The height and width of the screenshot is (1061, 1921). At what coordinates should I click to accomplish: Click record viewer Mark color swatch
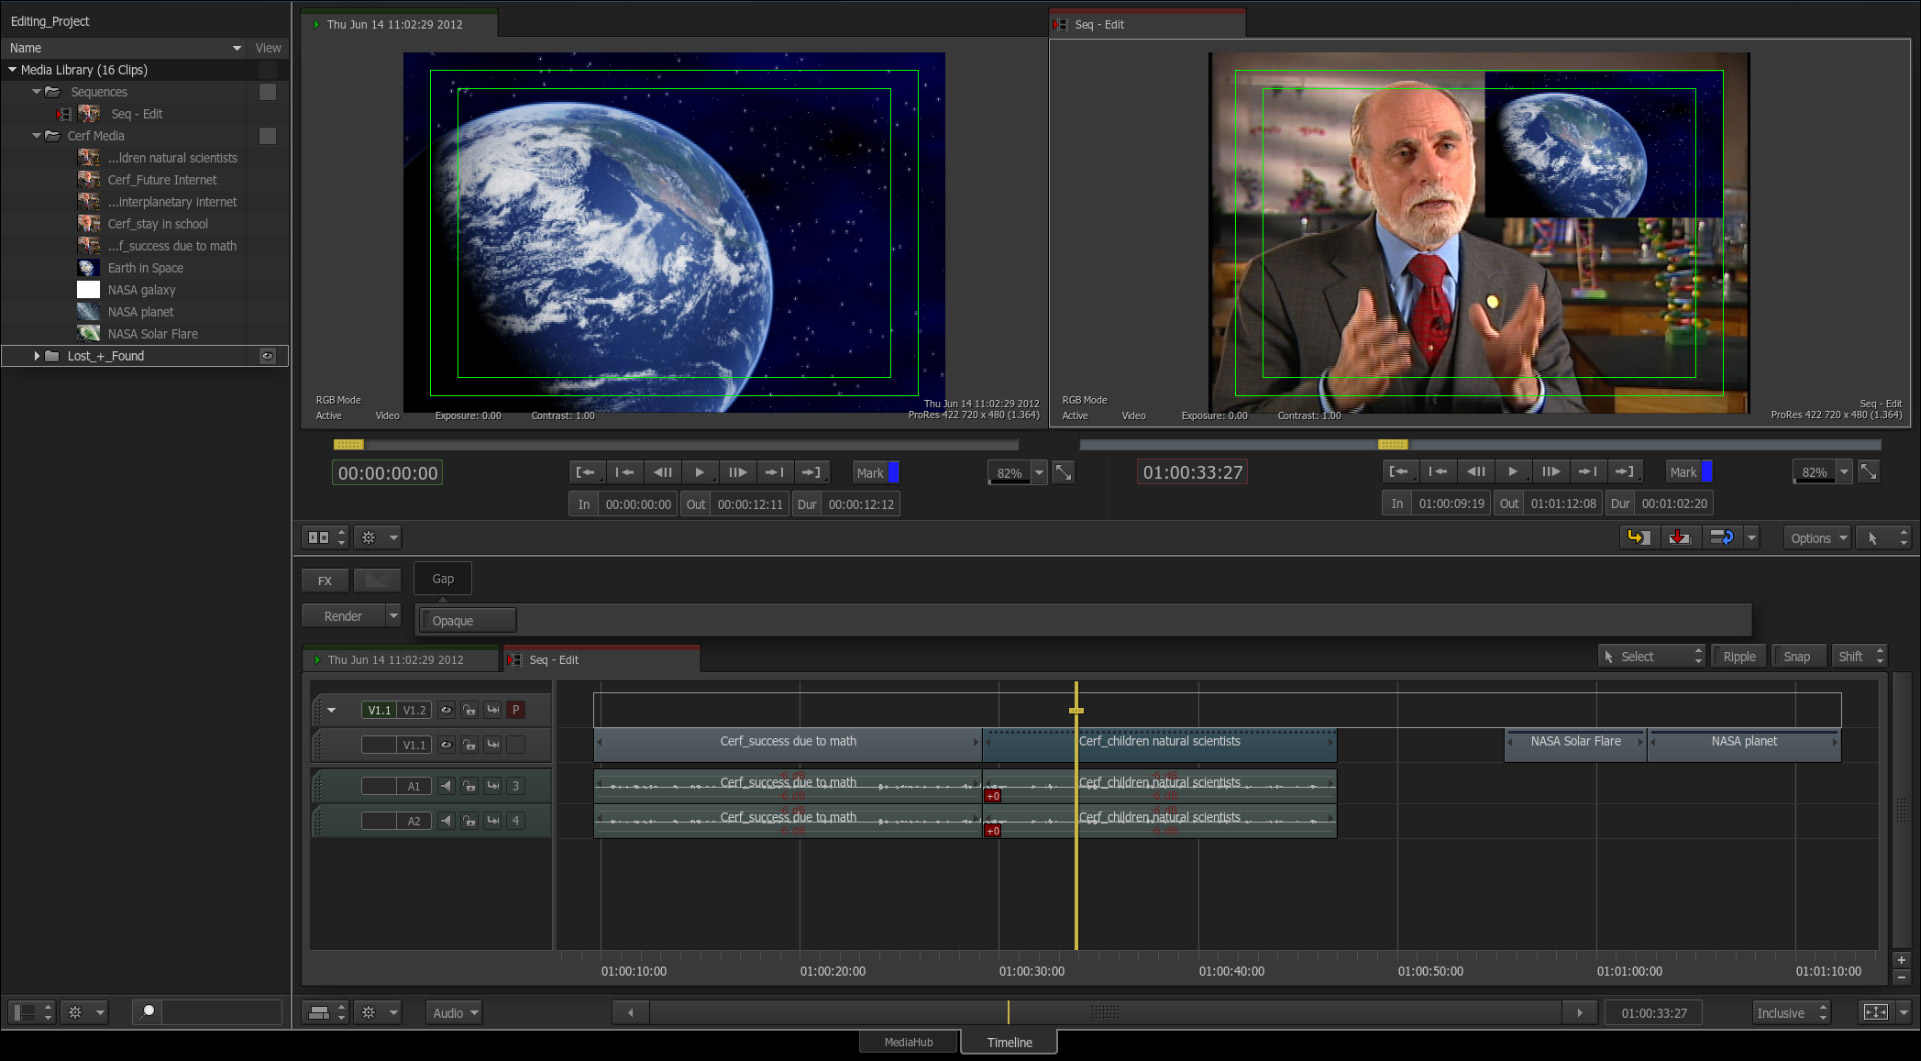(1707, 471)
